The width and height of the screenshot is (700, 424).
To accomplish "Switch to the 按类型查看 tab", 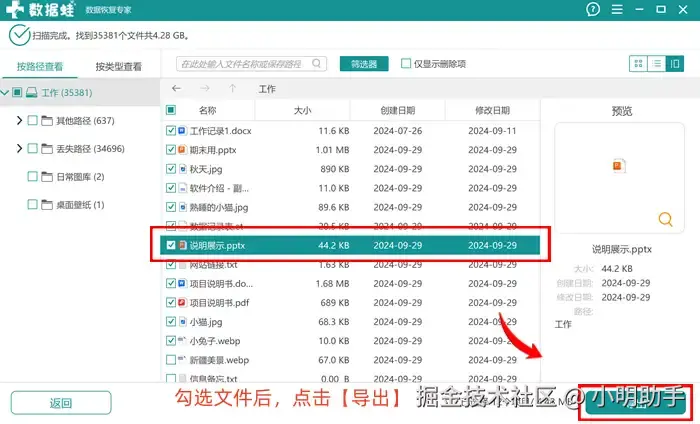I will click(x=119, y=67).
